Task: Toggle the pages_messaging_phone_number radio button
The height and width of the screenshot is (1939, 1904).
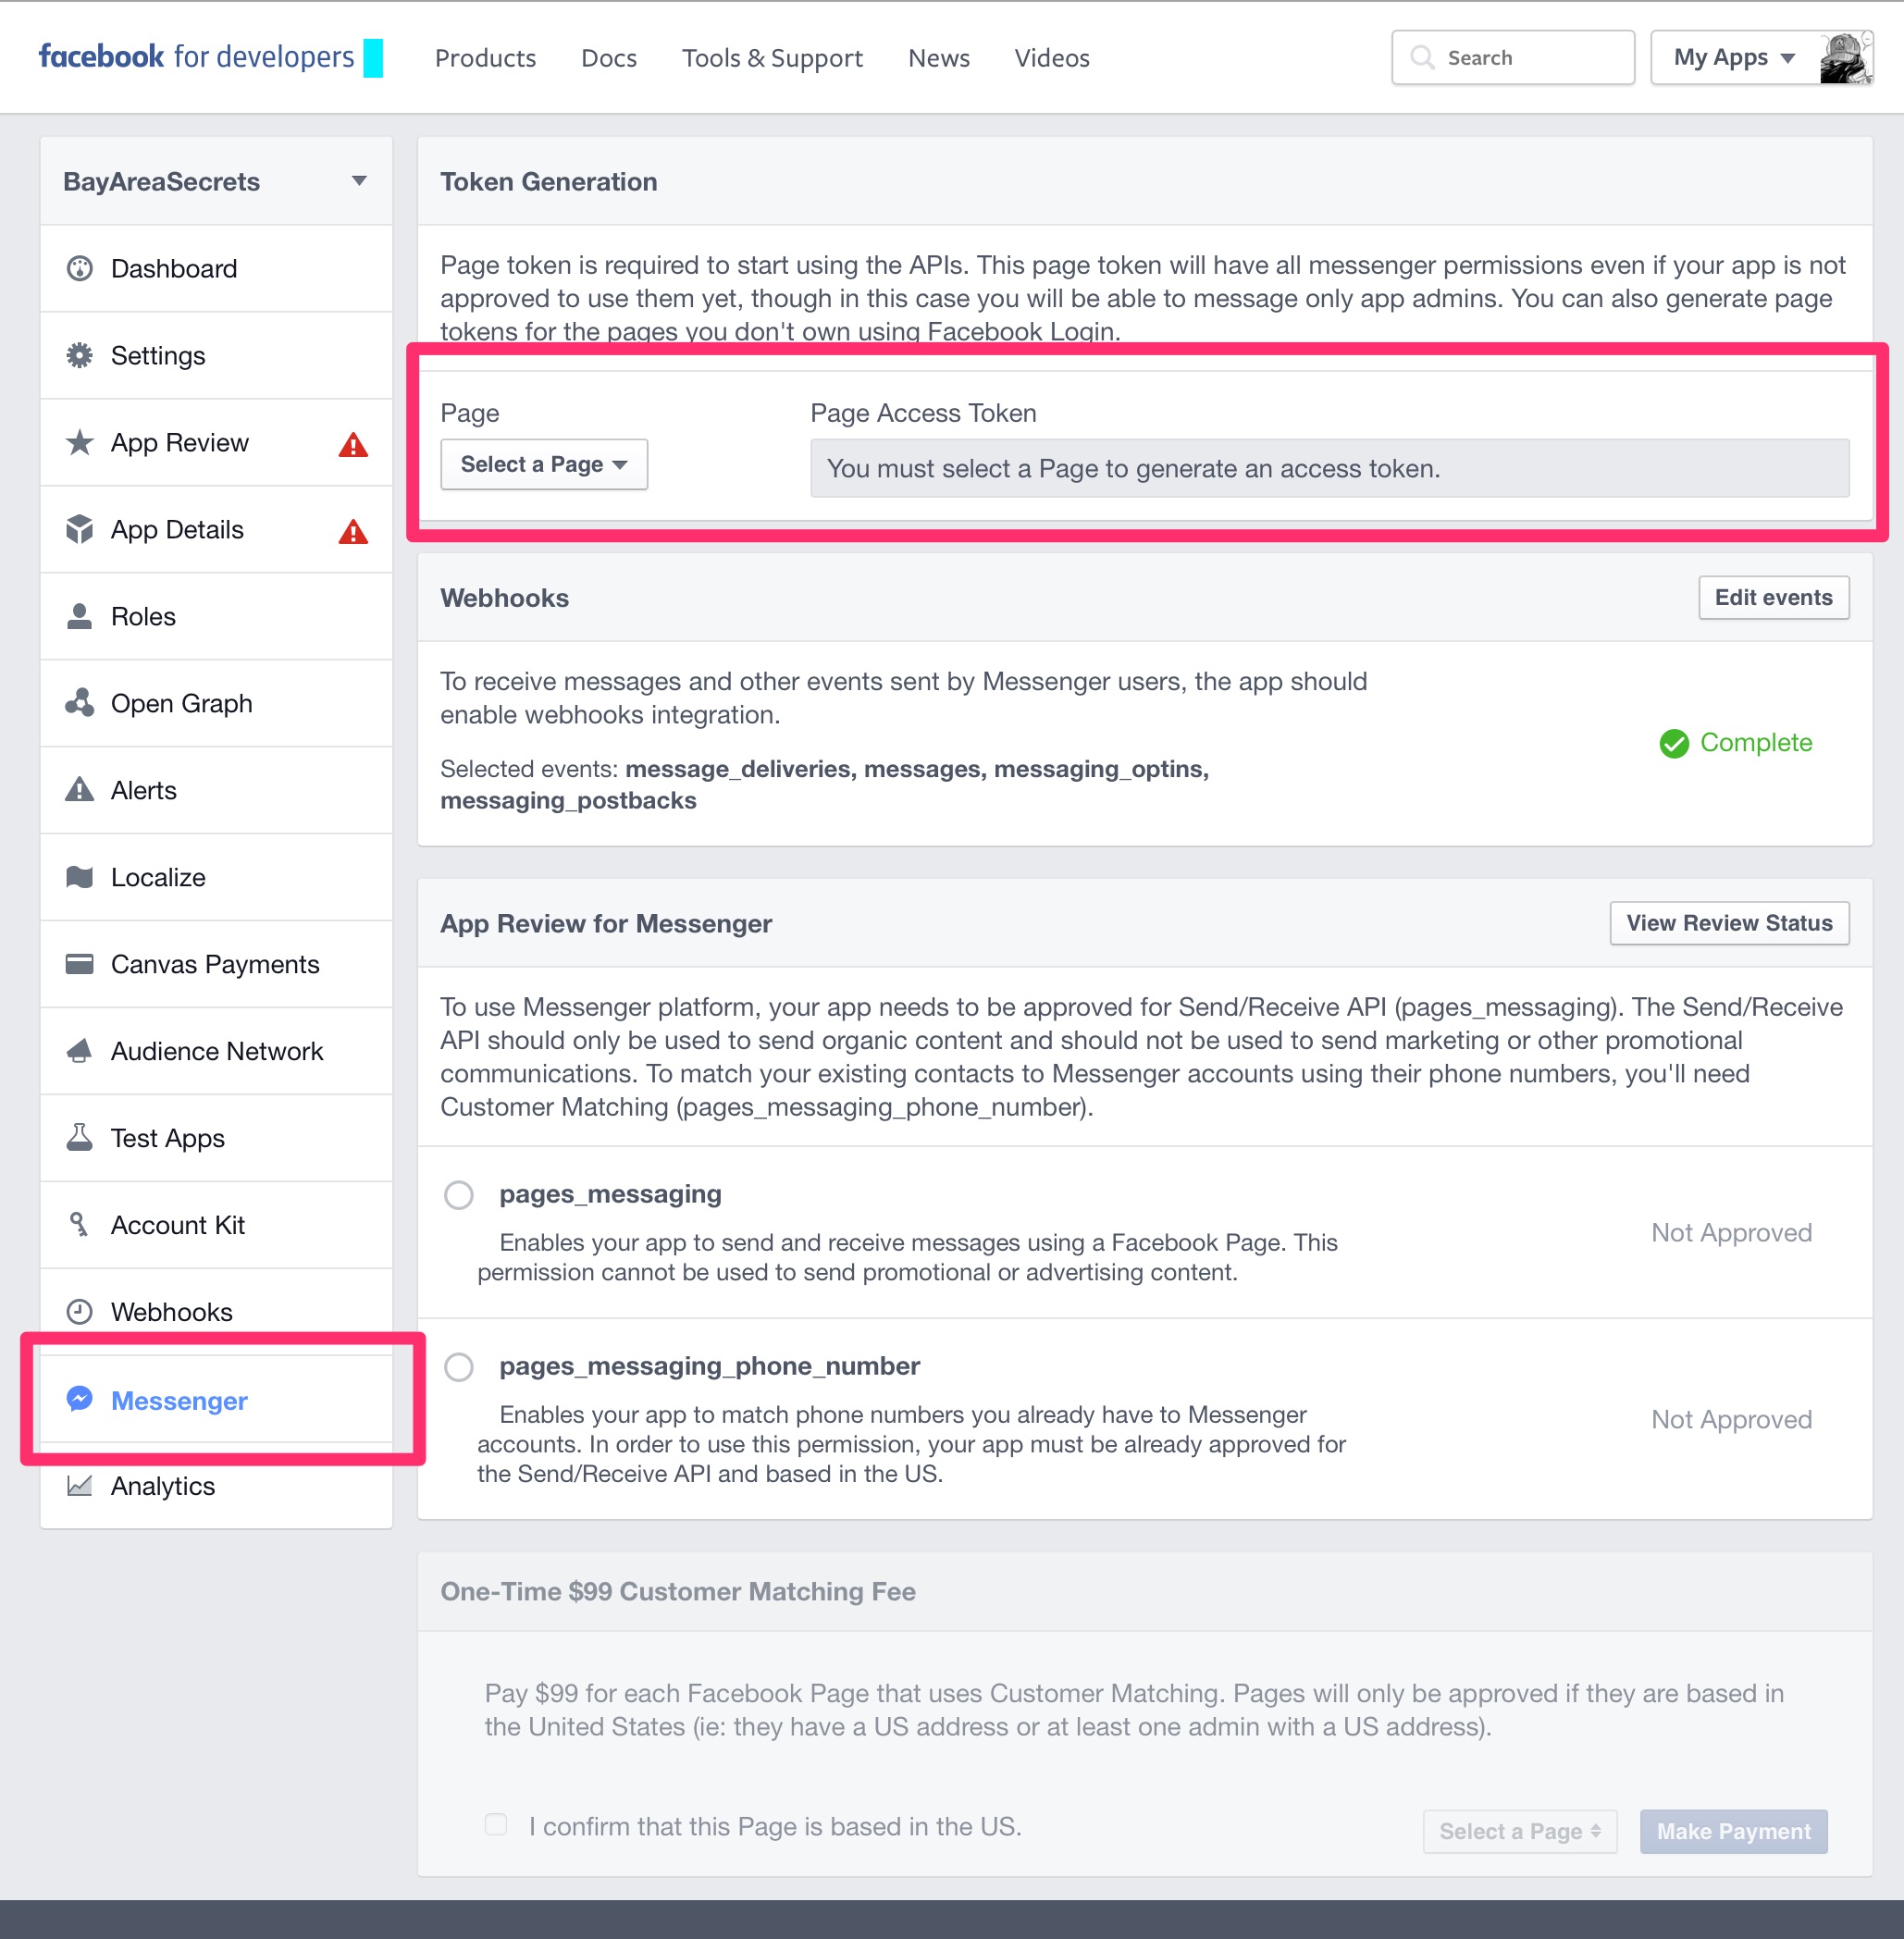Action: coord(467,1365)
